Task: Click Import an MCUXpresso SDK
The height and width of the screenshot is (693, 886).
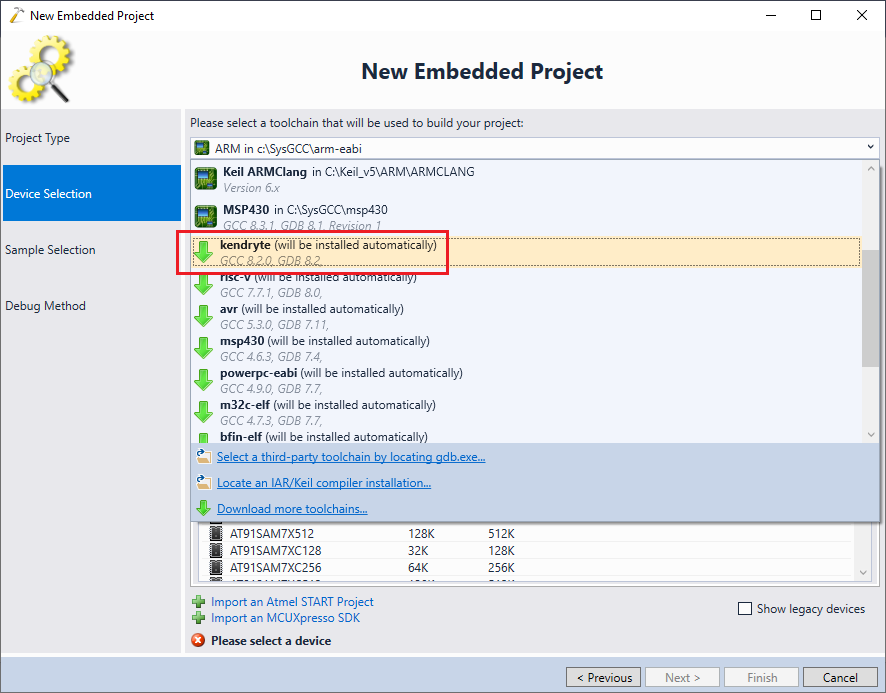Action: pyautogui.click(x=285, y=618)
